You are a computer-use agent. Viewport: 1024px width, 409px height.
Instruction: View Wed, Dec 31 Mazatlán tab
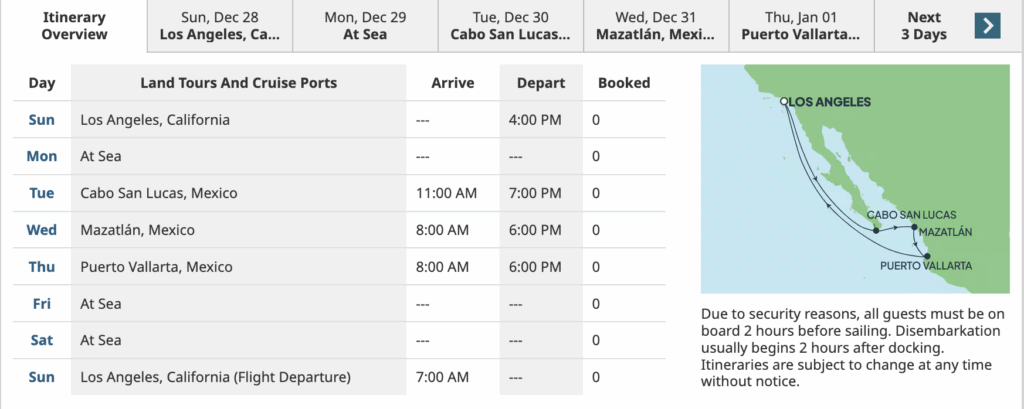point(656,26)
